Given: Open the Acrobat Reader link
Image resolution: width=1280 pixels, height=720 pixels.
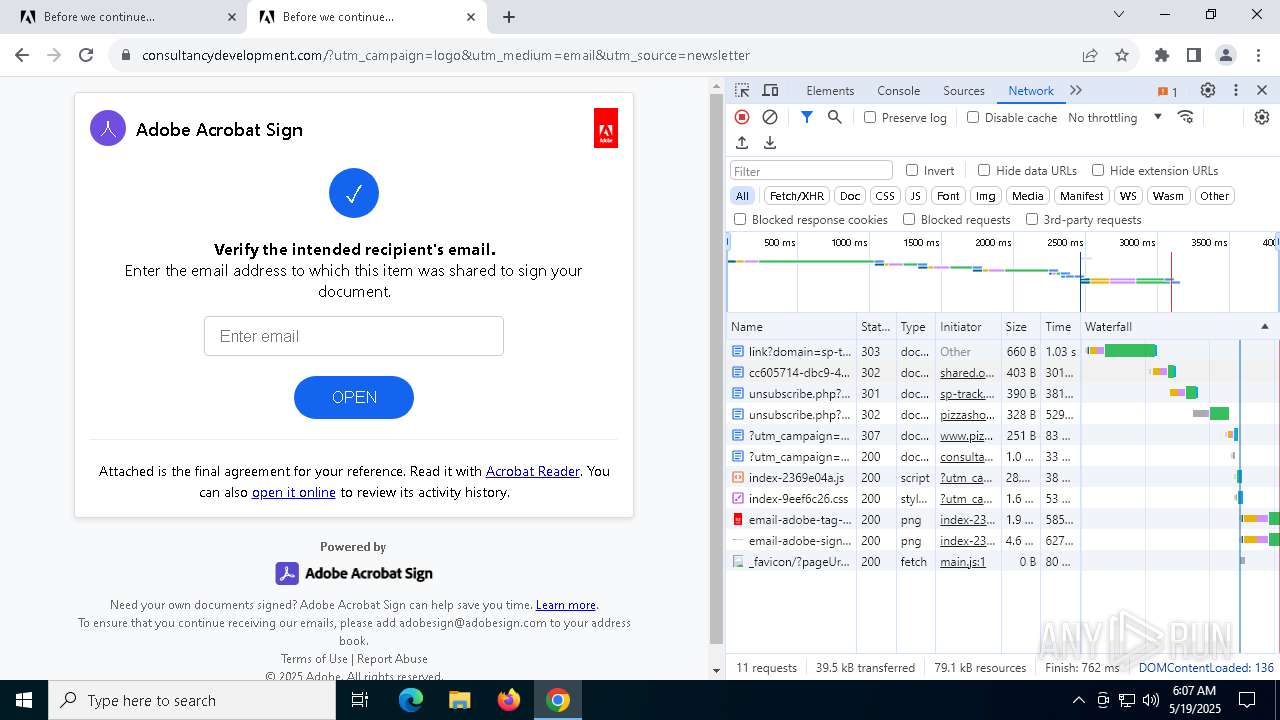Looking at the screenshot, I should coord(533,471).
